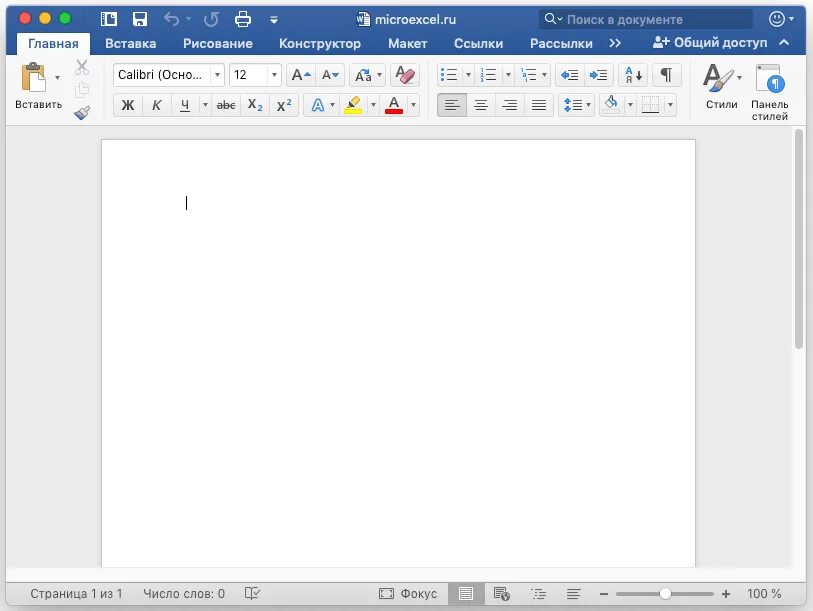Apply yellow text highlight color
Image resolution: width=813 pixels, height=611 pixels.
click(353, 105)
